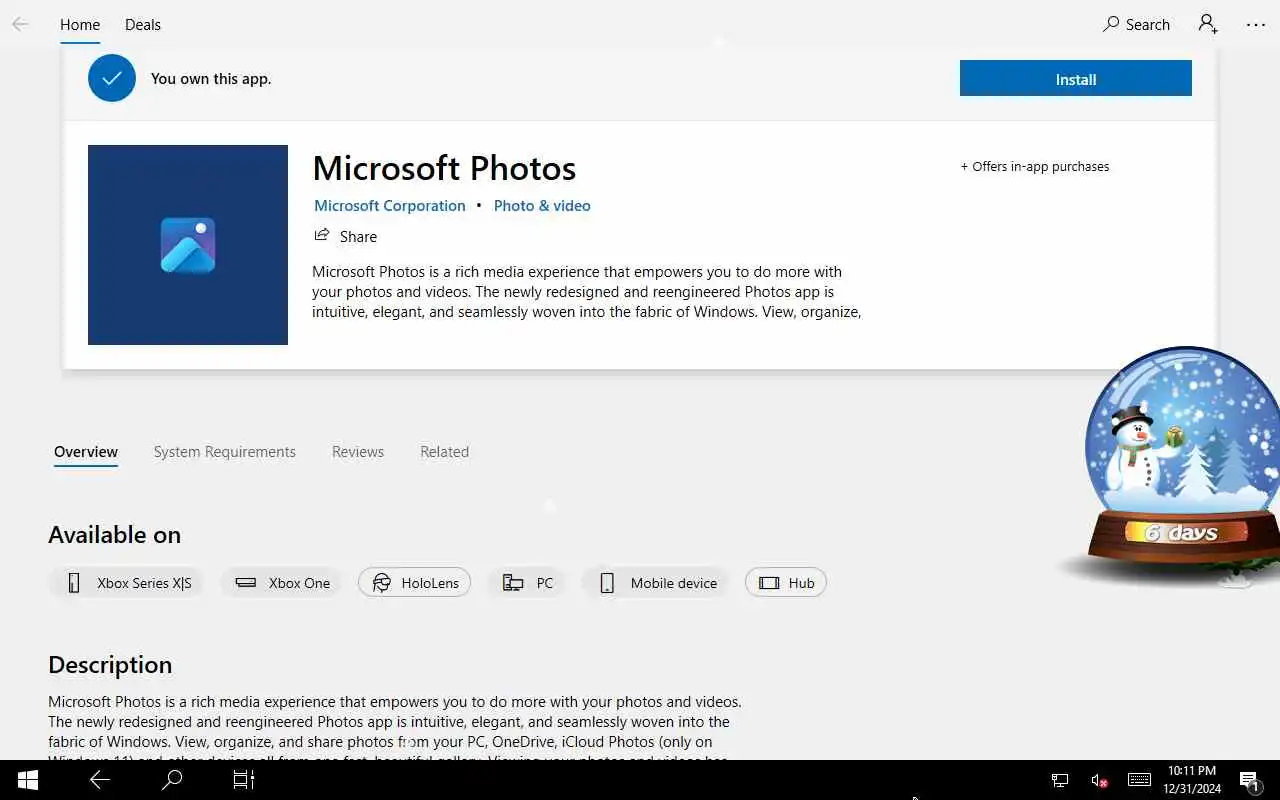
Task: Open the taskbar clock showing 10:11 PM
Action: tap(1193, 780)
